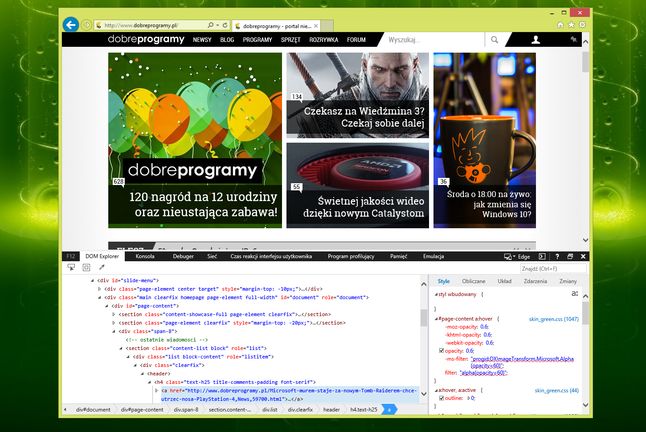Open the Program profilujący tab

point(351,256)
